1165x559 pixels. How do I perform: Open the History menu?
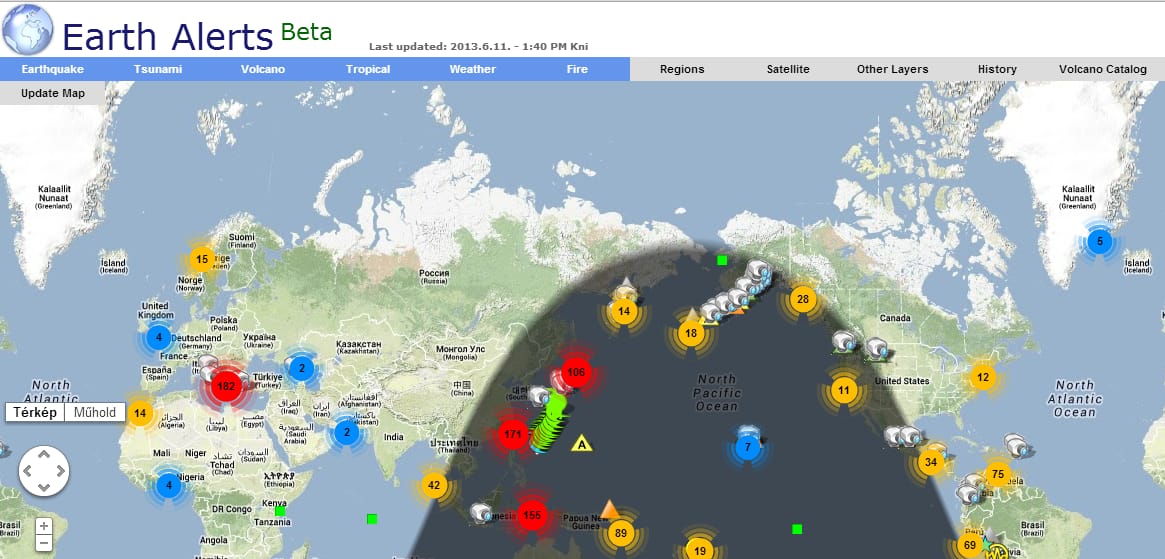pyautogui.click(x=997, y=69)
